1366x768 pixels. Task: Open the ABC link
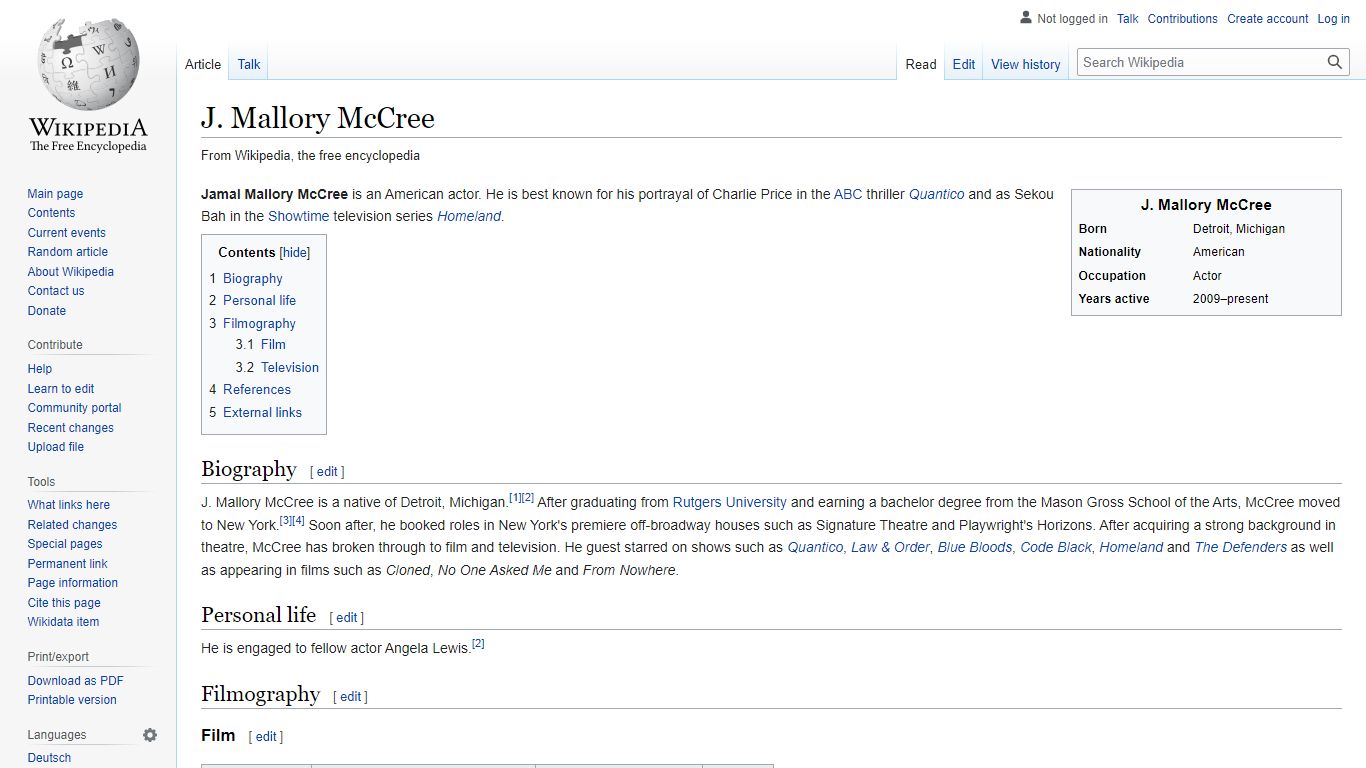point(848,194)
